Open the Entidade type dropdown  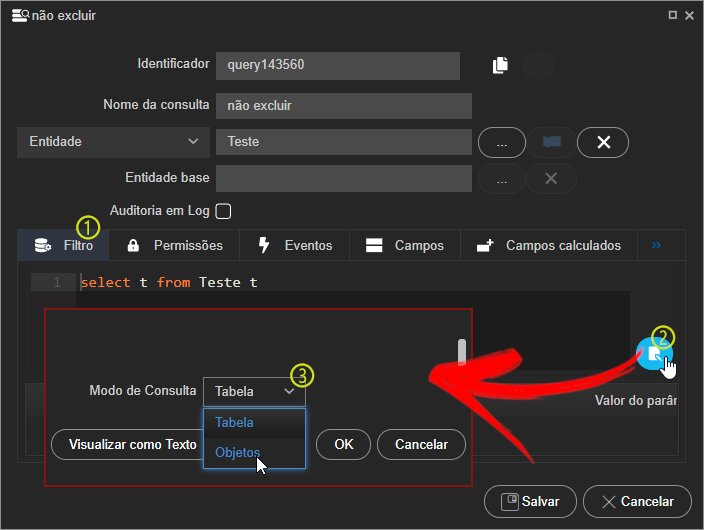[x=113, y=142]
